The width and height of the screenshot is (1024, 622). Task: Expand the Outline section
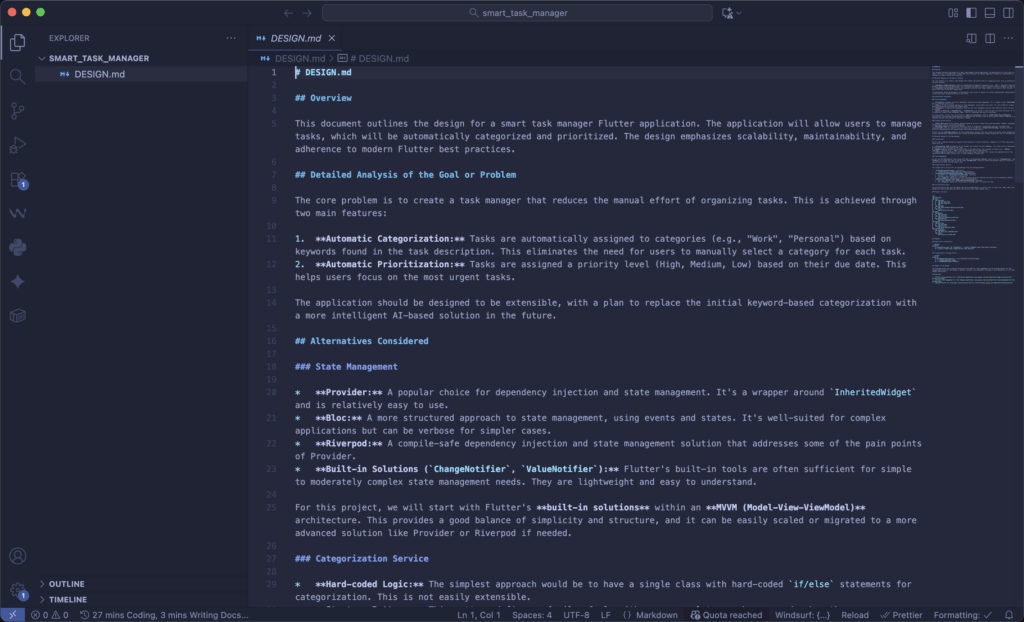pos(66,584)
